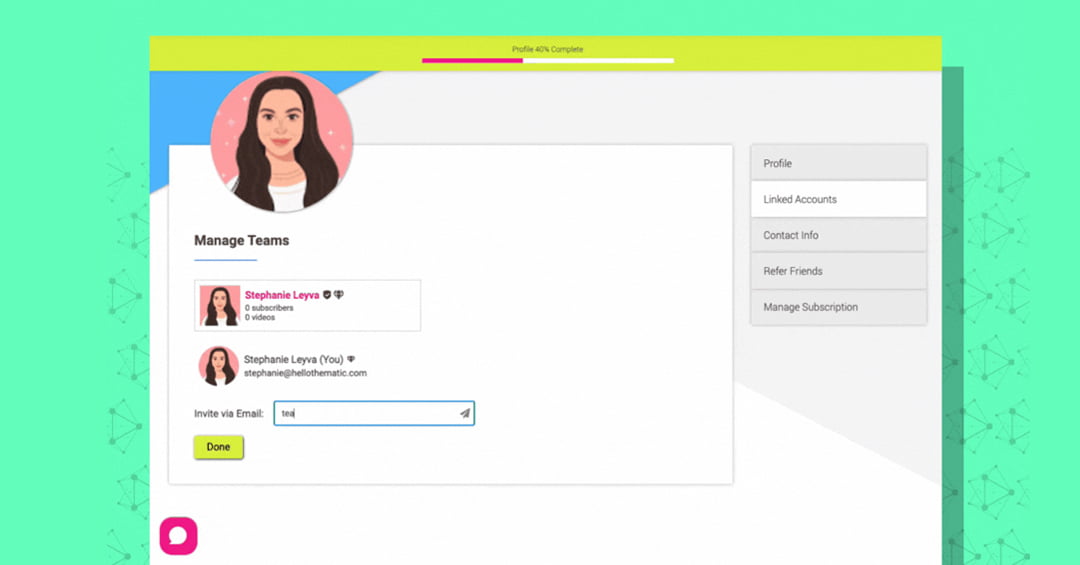Click the pink Stephanie Leyva channel name
This screenshot has width=1080, height=565.
(x=281, y=295)
